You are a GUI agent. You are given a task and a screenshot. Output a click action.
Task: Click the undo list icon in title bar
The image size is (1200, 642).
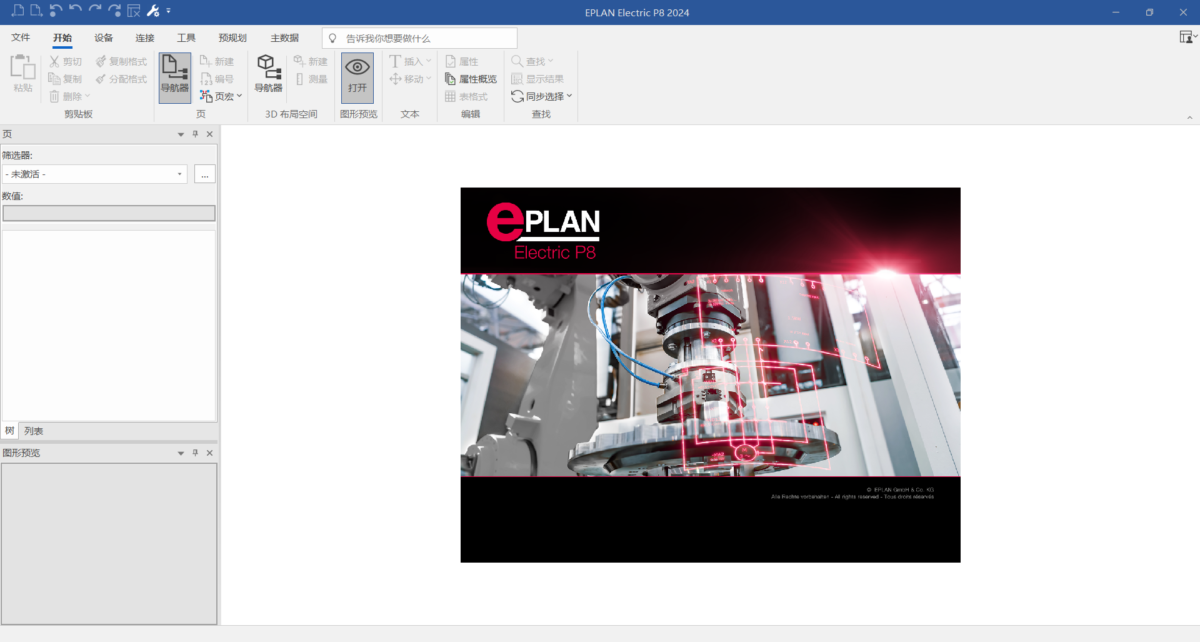coord(56,11)
